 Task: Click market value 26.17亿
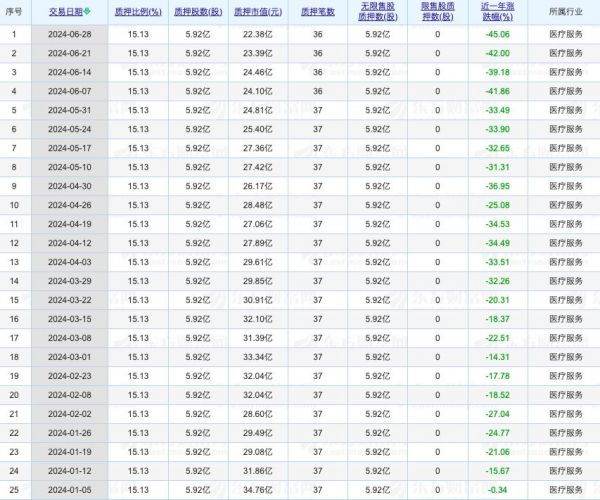click(x=258, y=186)
